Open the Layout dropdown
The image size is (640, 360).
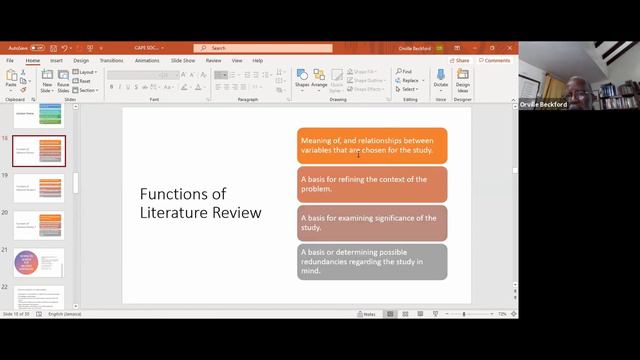click(85, 72)
